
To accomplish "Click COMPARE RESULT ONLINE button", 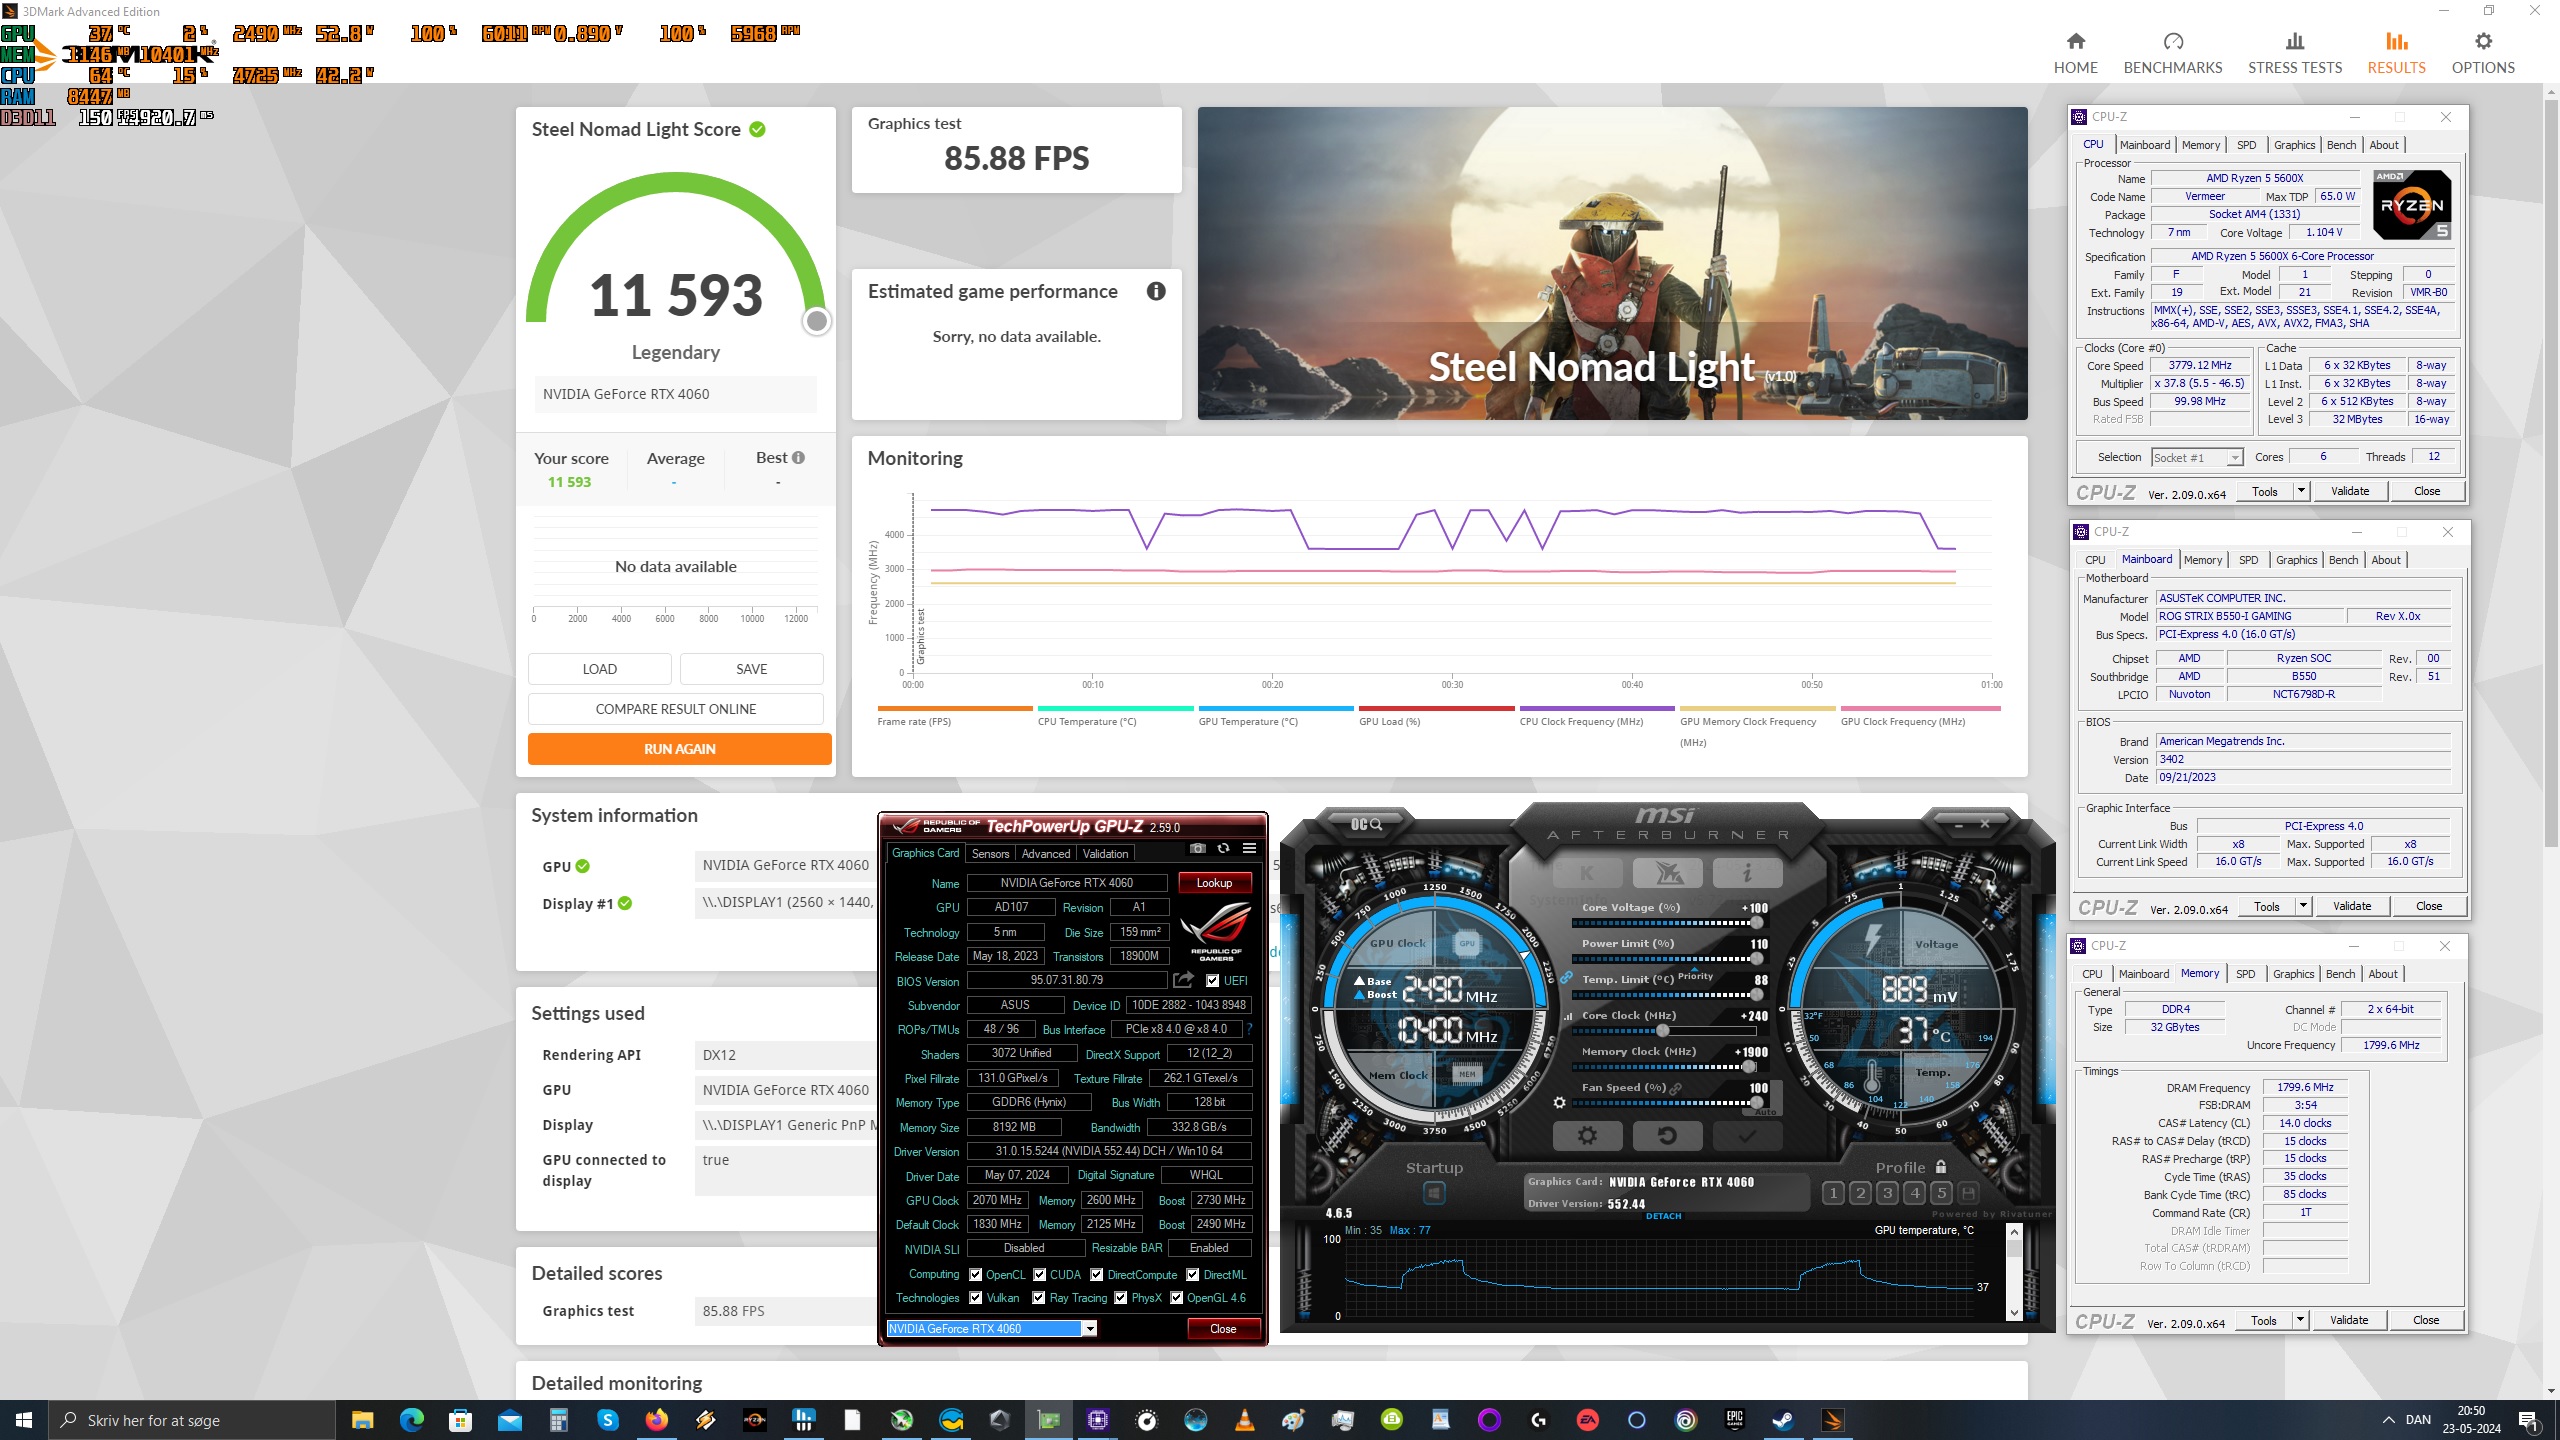I will pos(675,709).
